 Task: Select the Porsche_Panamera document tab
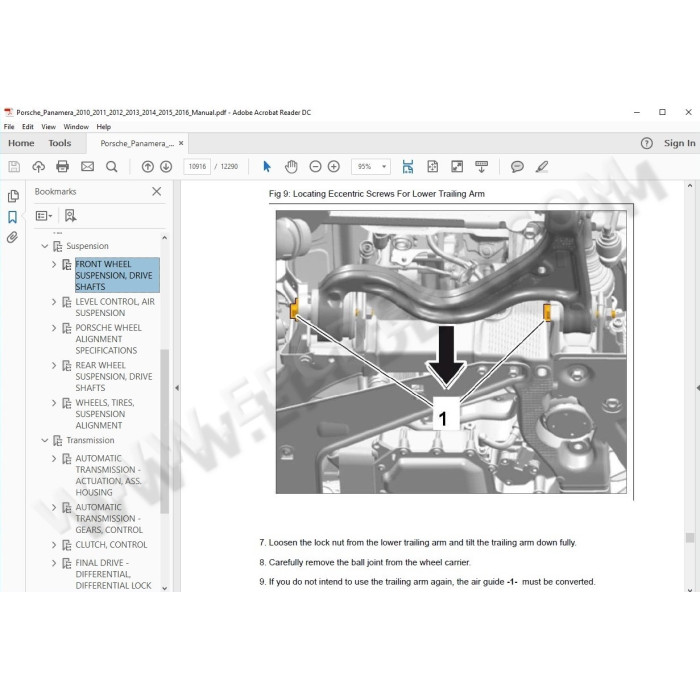[137, 143]
